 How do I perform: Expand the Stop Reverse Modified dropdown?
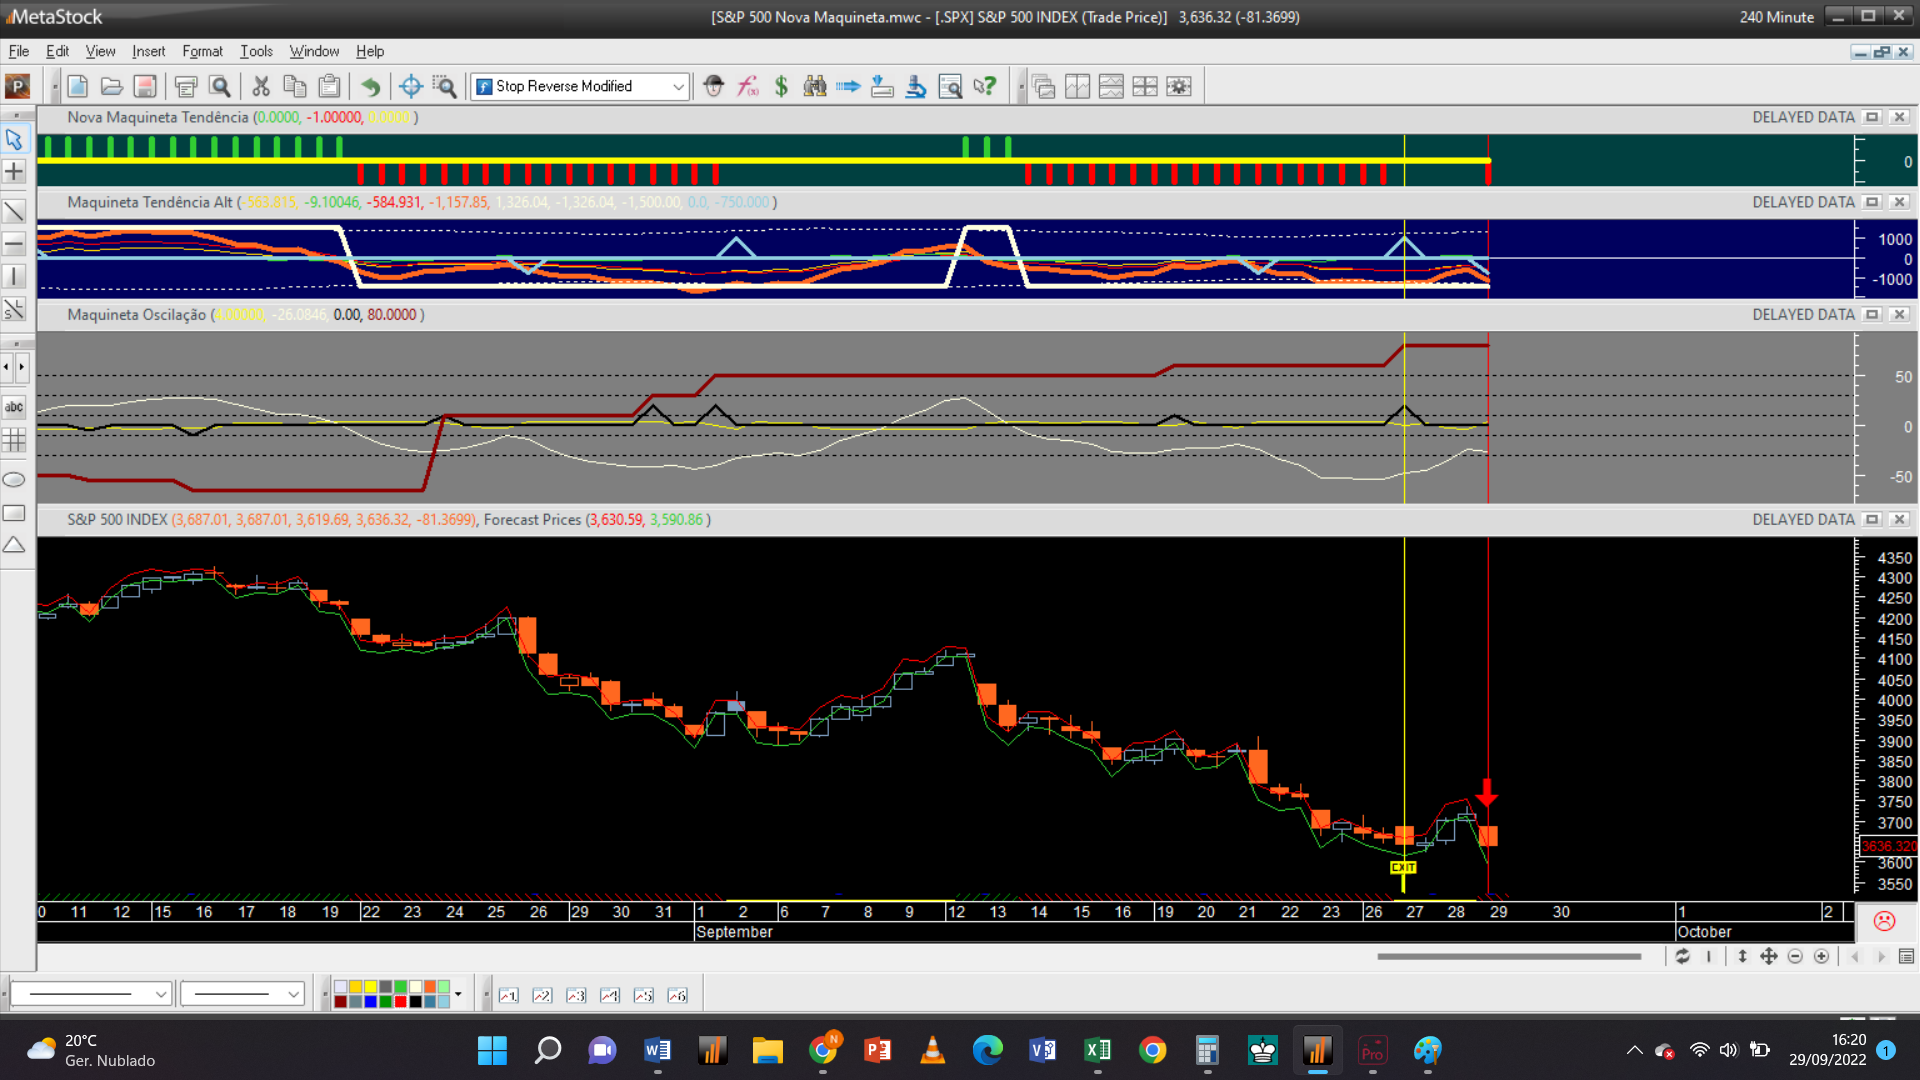[x=678, y=87]
